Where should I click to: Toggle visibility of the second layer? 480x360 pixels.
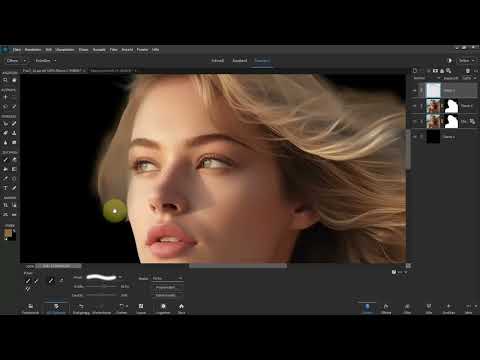coord(415,106)
